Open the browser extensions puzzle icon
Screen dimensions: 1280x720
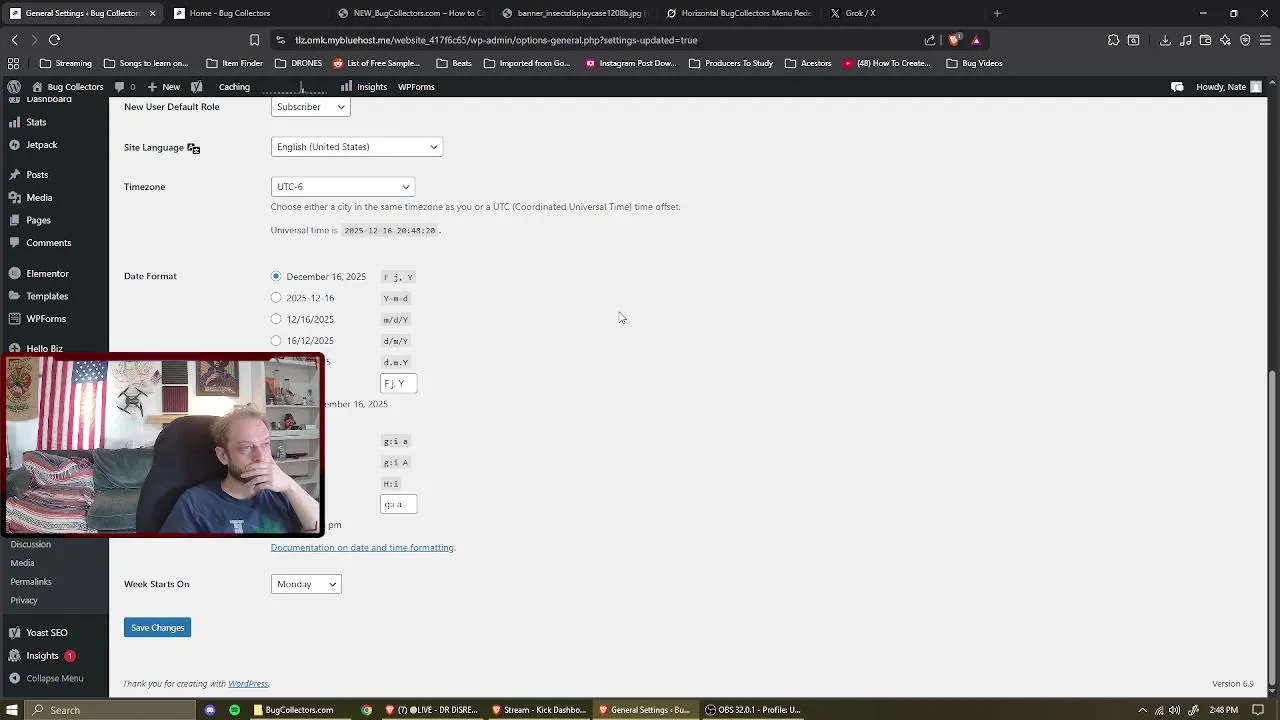[1113, 40]
